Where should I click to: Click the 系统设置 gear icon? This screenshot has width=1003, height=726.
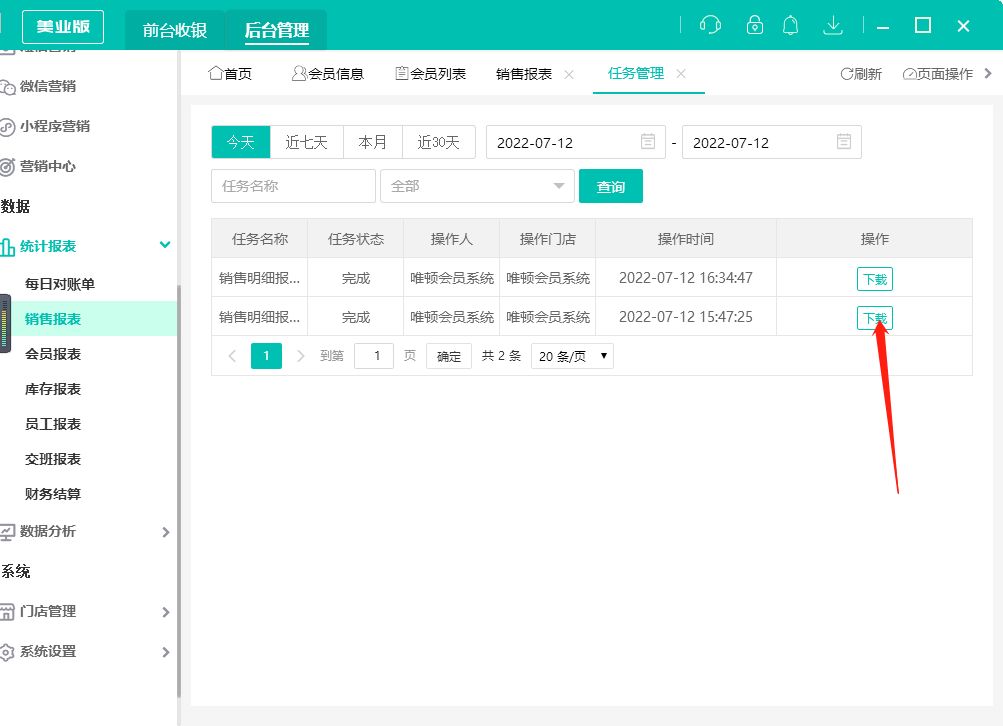(x=8, y=652)
